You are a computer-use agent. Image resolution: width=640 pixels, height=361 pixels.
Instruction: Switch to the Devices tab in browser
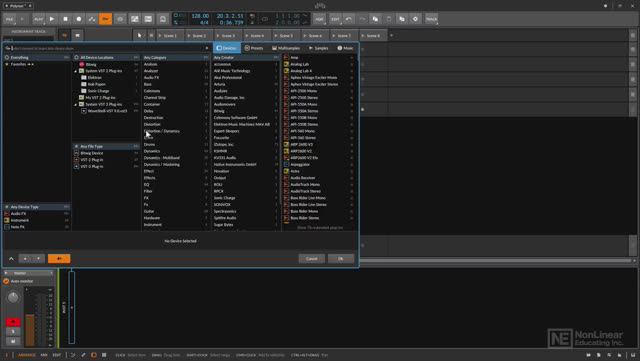[x=227, y=48]
